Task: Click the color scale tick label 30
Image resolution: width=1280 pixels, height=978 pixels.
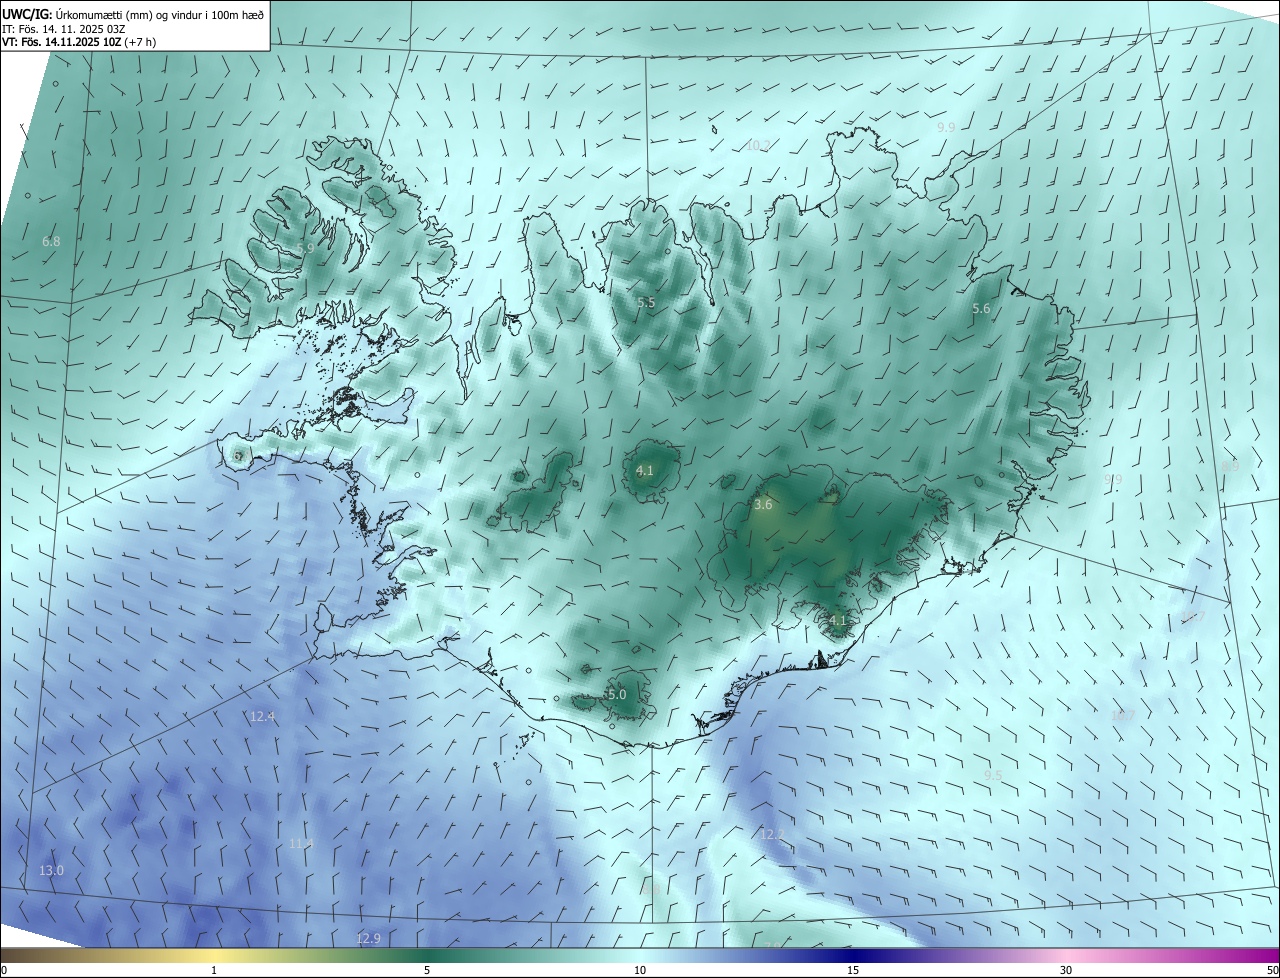Action: (x=1066, y=970)
